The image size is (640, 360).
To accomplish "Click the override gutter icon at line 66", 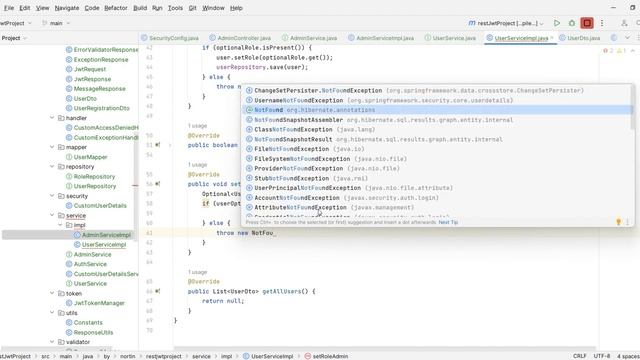I will click(158, 291).
